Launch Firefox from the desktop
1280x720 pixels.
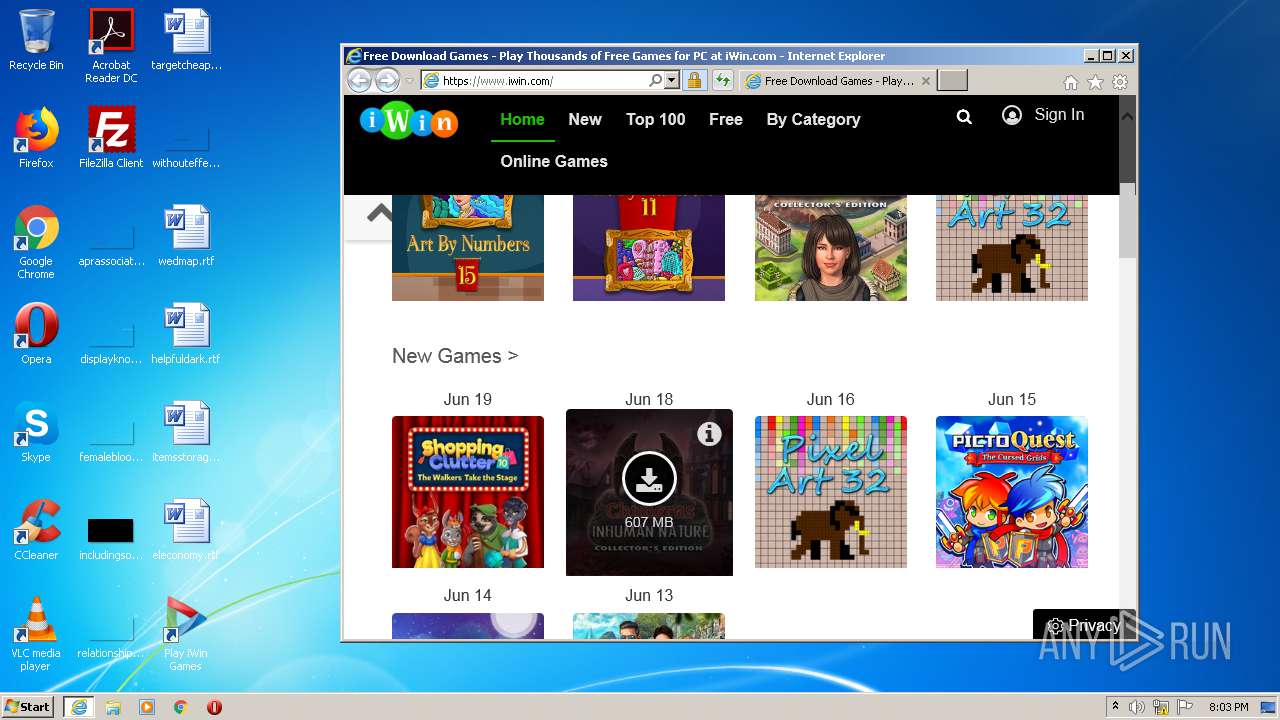(x=36, y=138)
